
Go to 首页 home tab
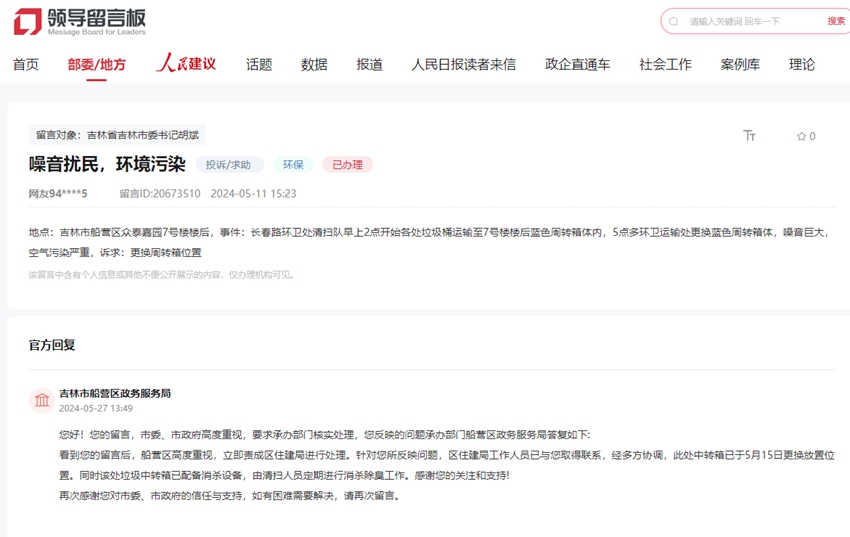[26, 65]
